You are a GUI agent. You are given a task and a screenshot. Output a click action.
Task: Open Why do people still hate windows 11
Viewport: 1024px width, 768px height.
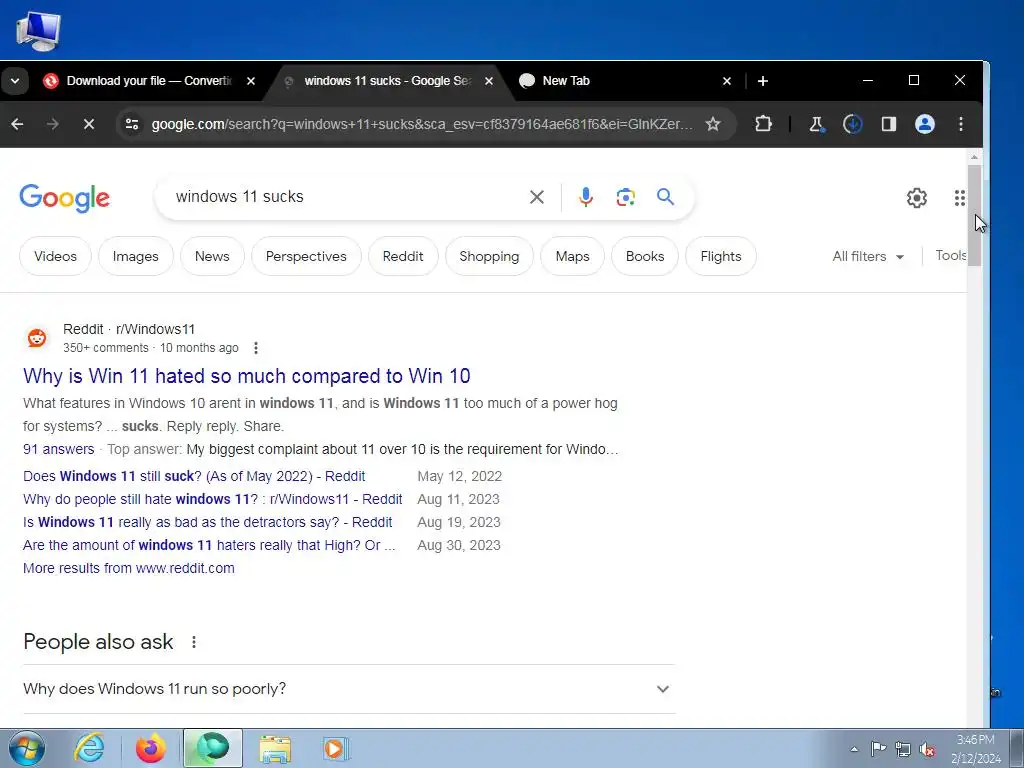pyautogui.click(x=212, y=499)
